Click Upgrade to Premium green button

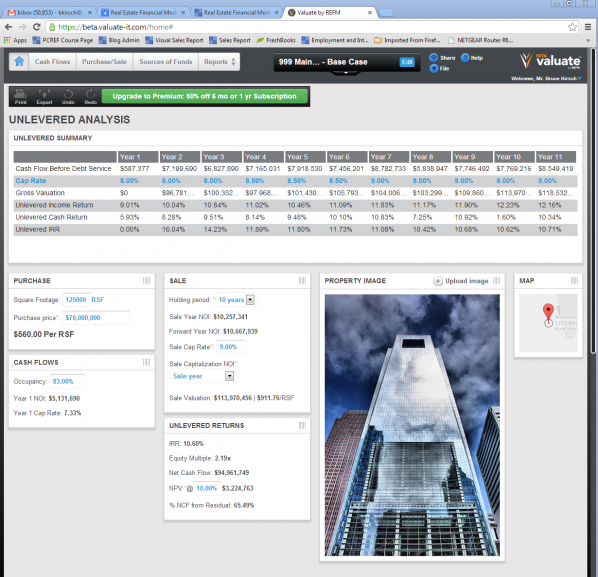tap(204, 96)
